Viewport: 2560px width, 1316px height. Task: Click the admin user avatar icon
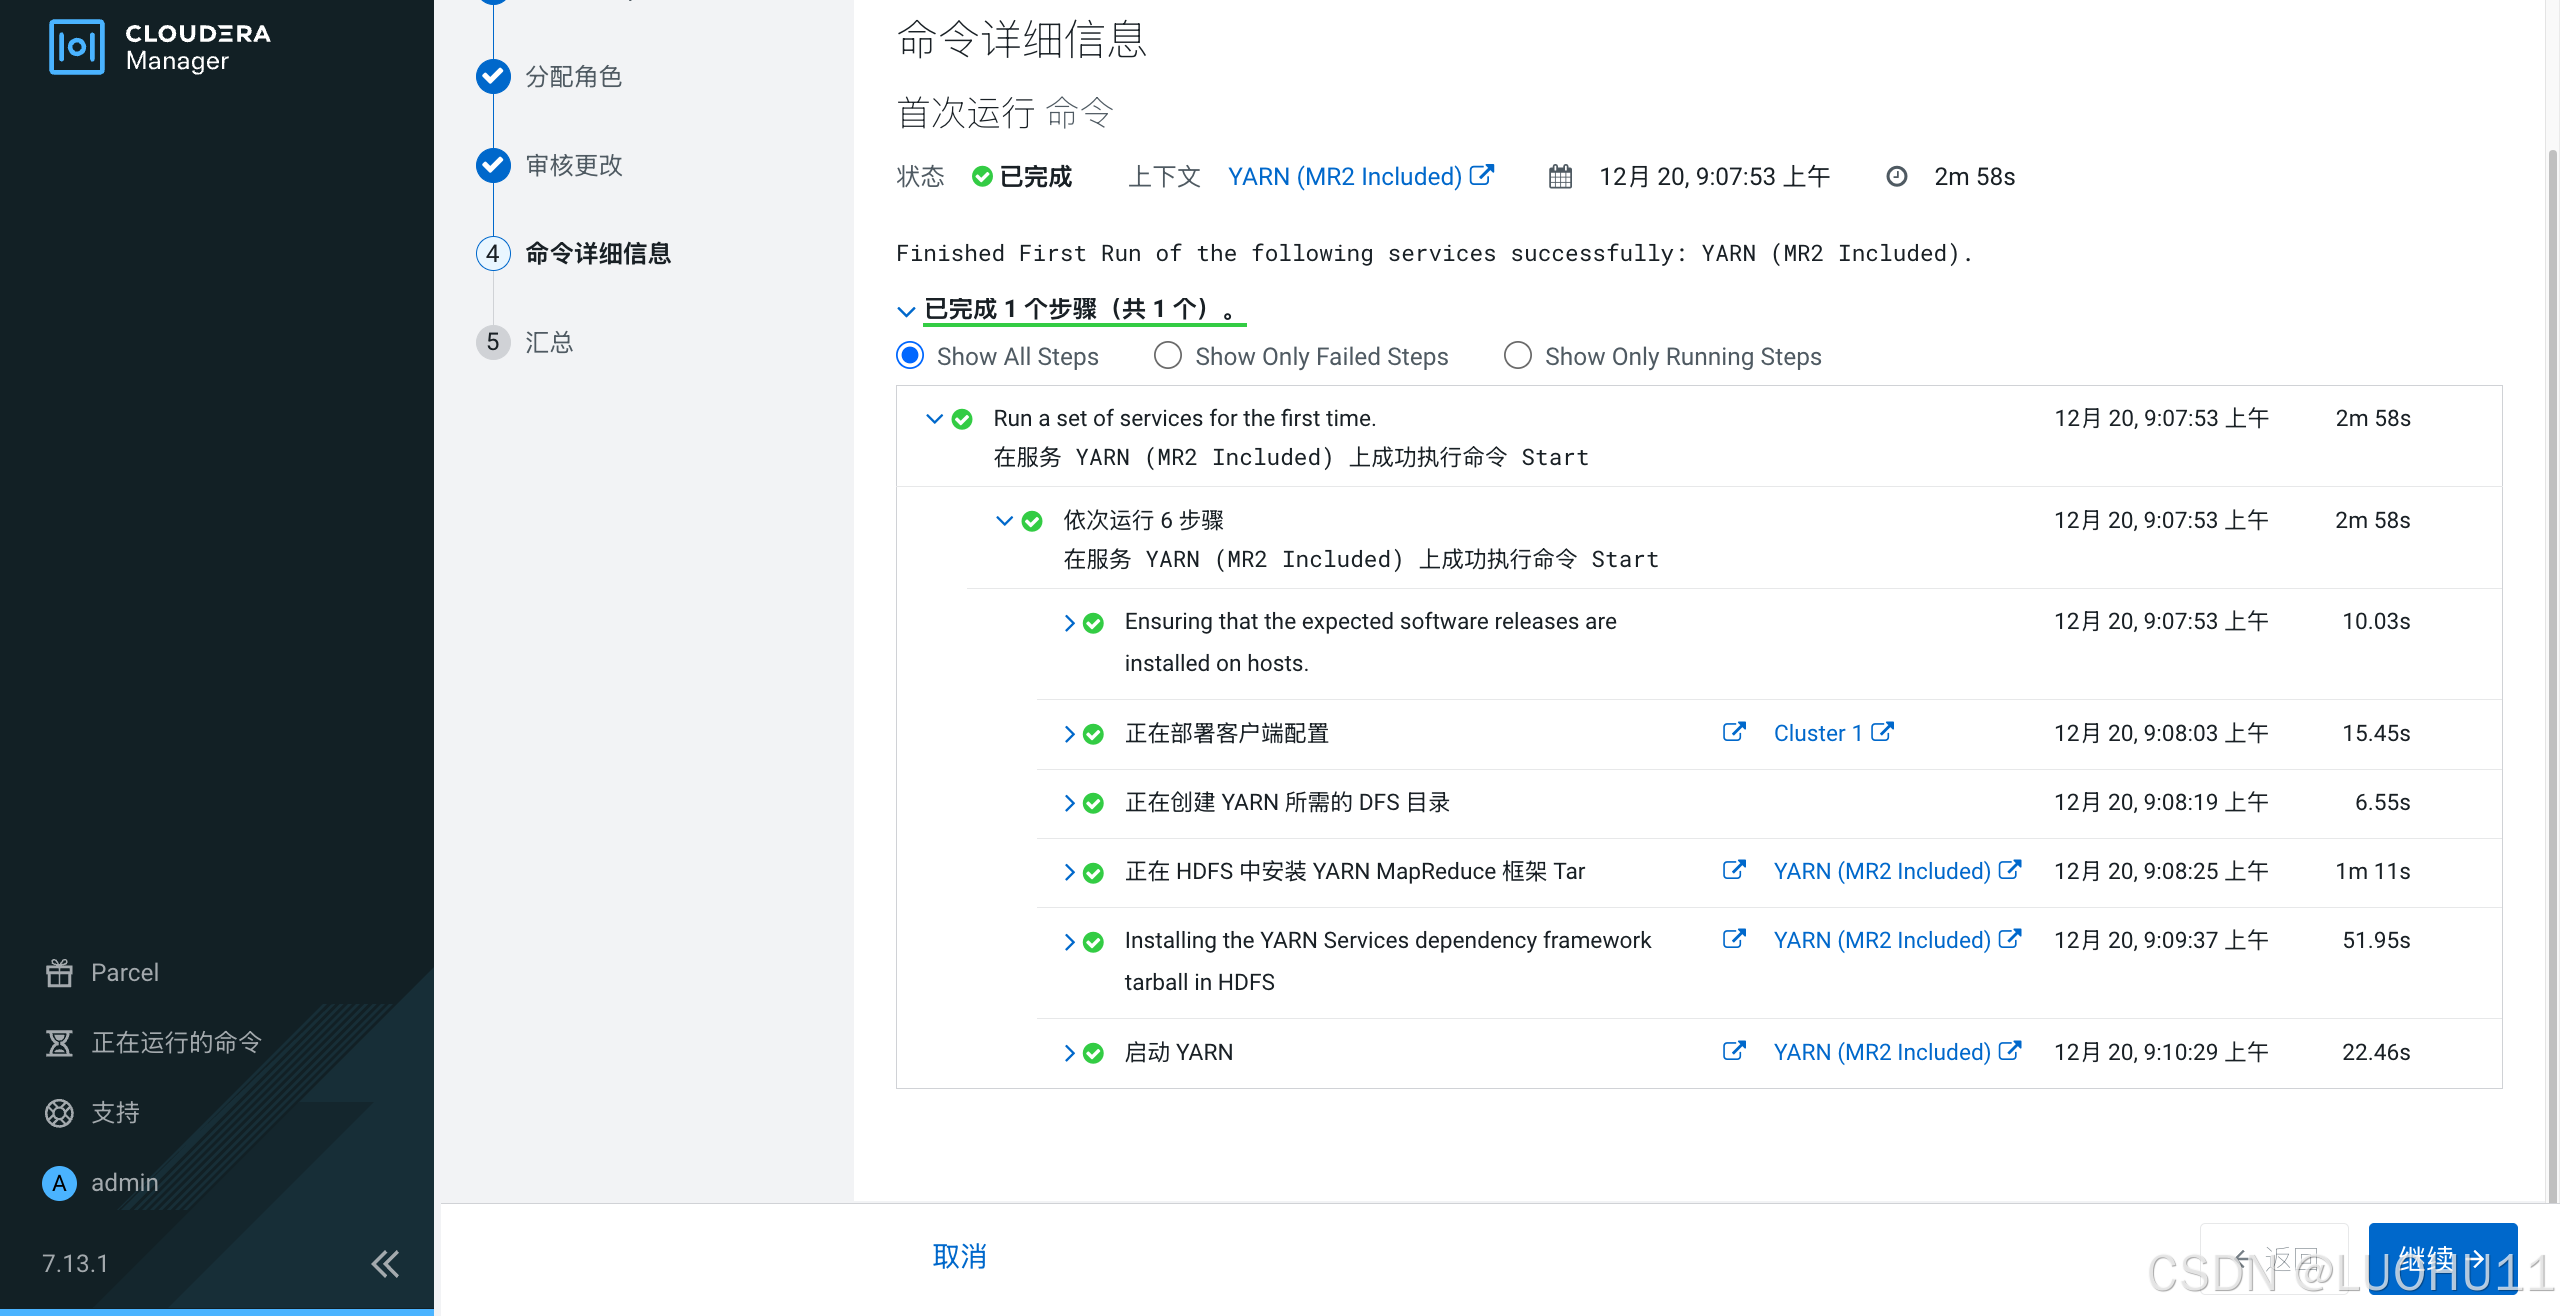pos(59,1183)
